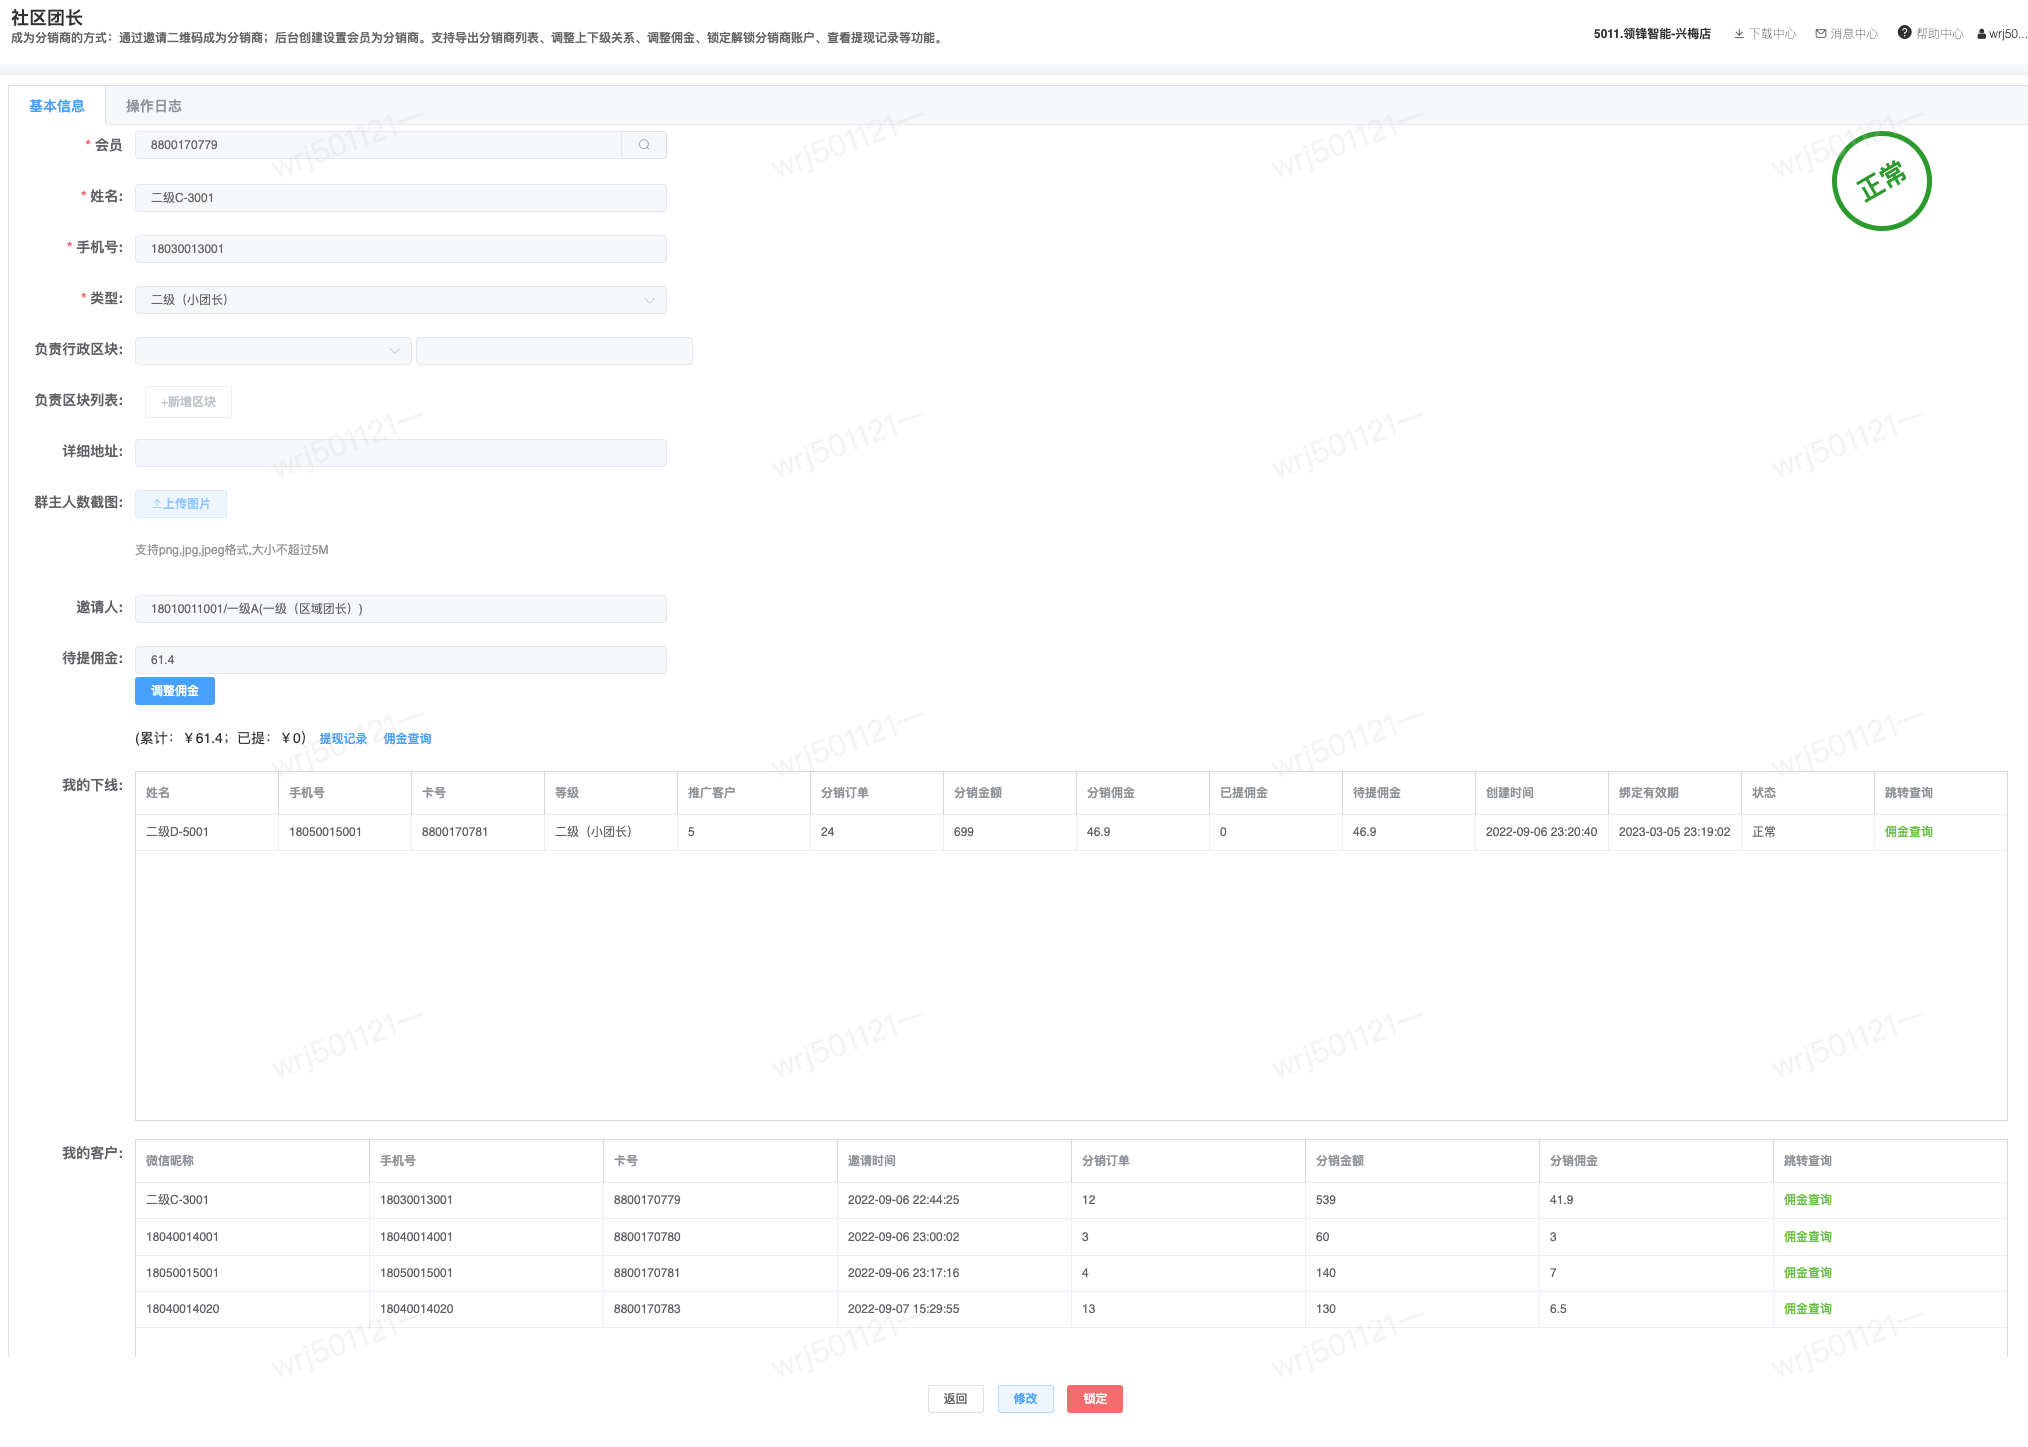2028x1447 pixels.
Task: Open the 佣金查询 link beside 提现记录
Action: pyautogui.click(x=407, y=739)
